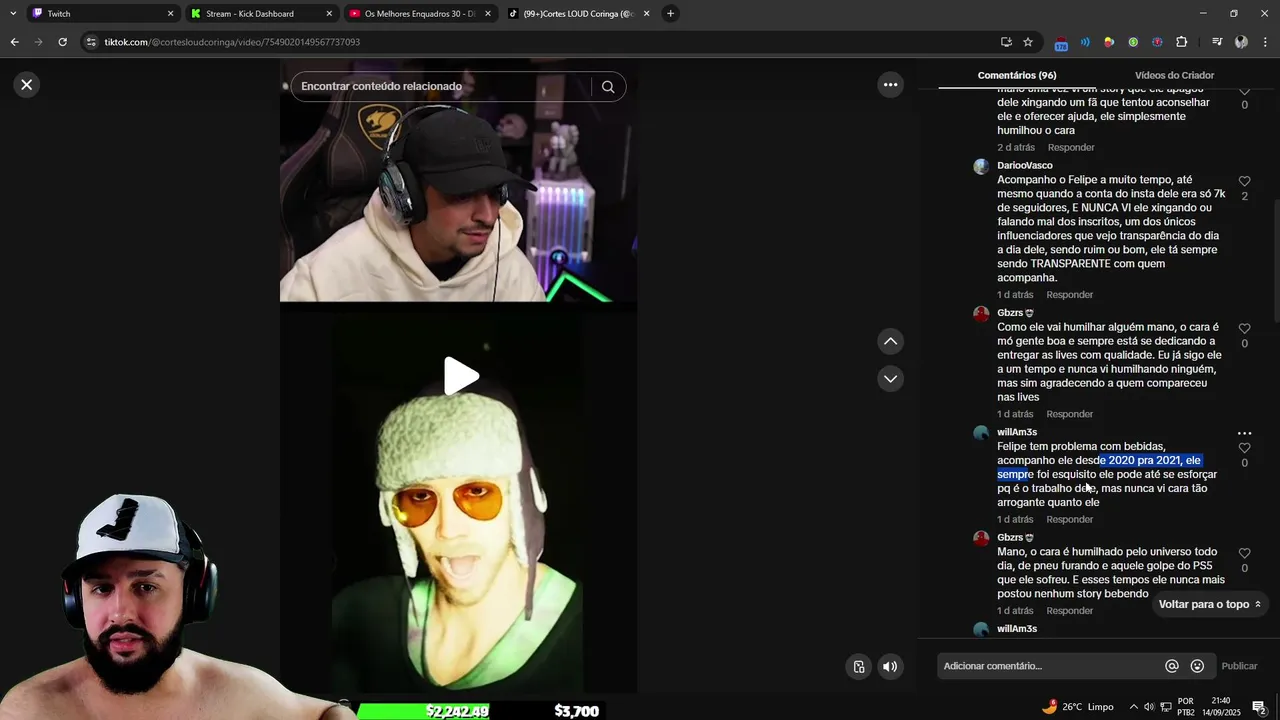This screenshot has width=1280, height=720.
Task: Switch to Comentários (96) tab
Action: pos(1017,75)
